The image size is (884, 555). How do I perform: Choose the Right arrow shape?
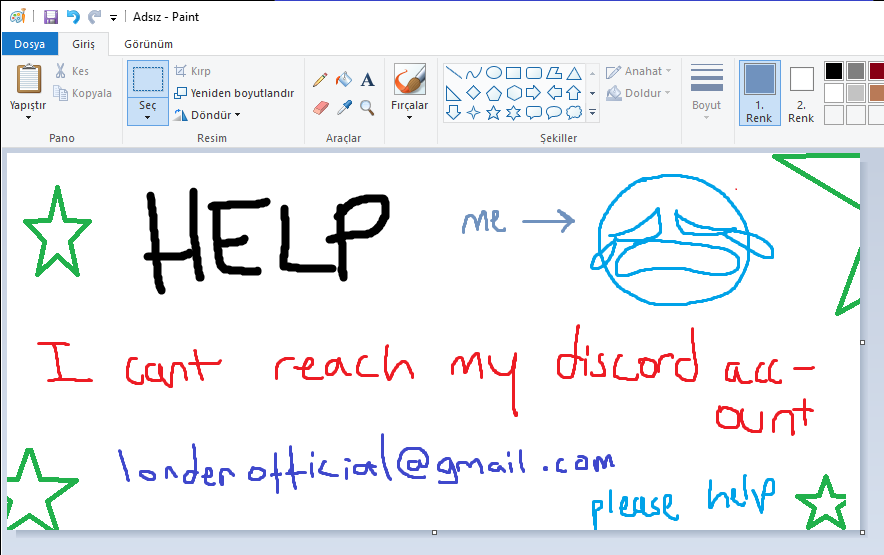534,92
